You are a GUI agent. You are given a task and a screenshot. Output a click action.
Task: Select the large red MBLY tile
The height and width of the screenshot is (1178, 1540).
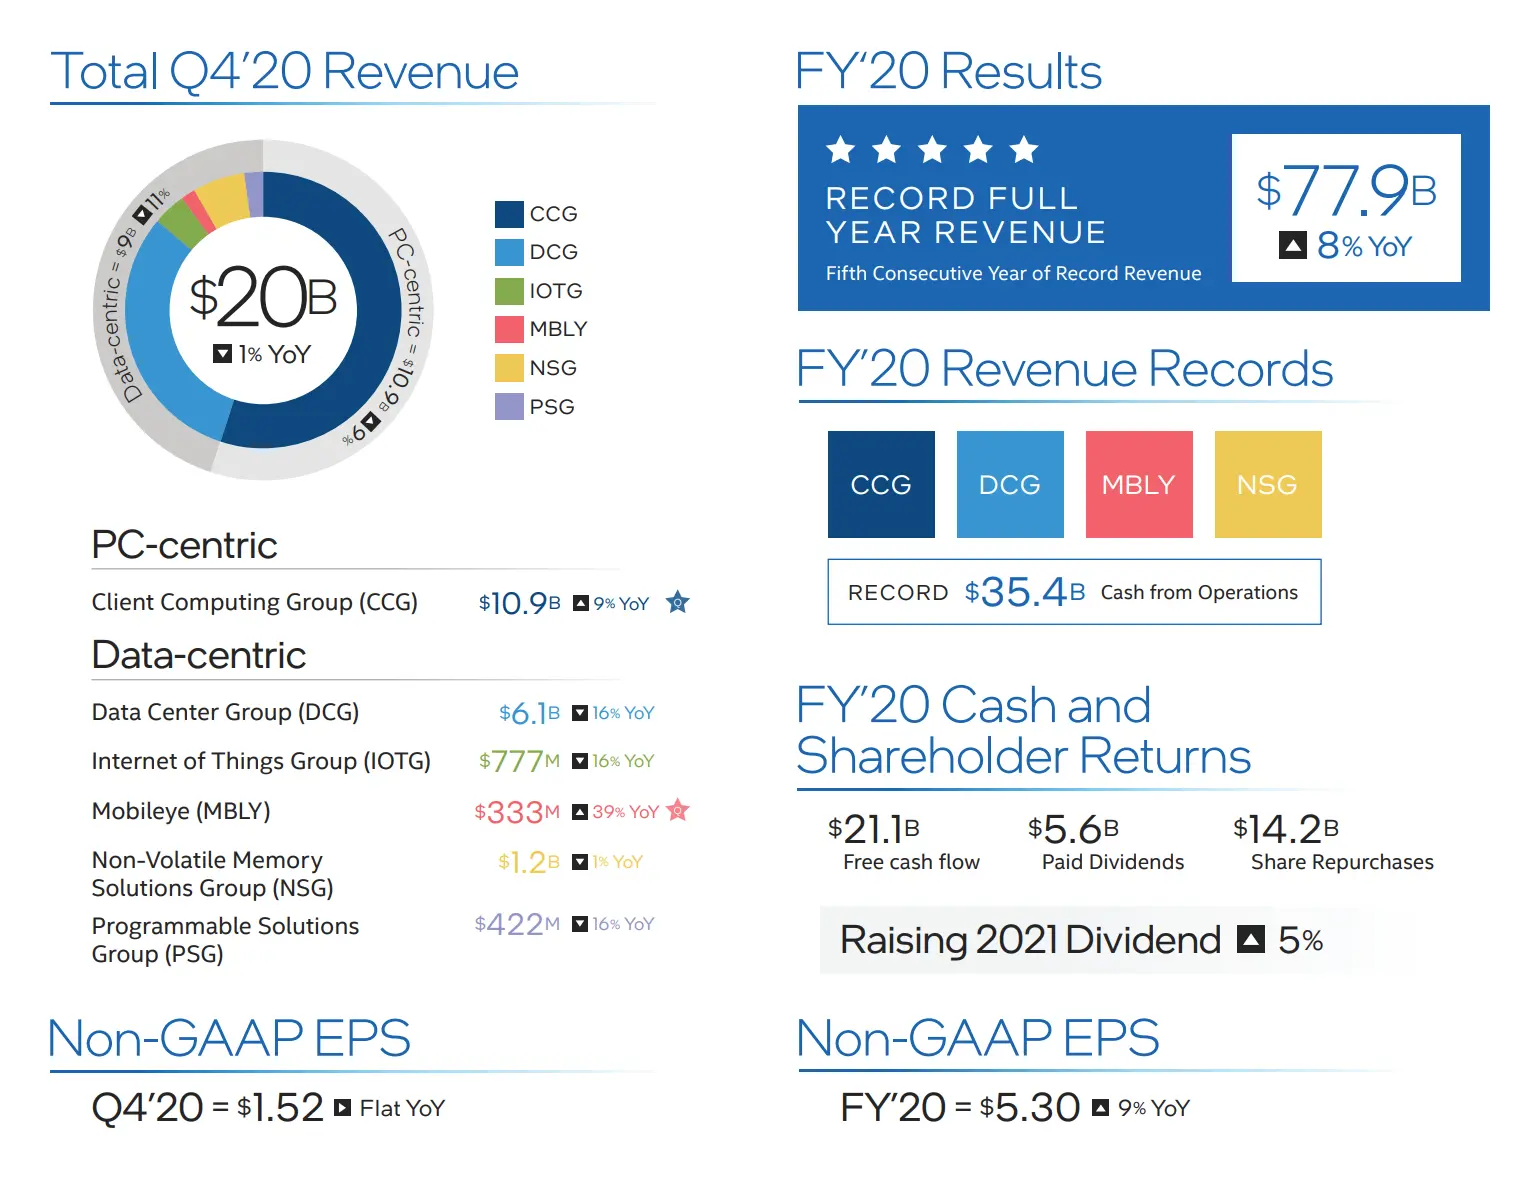tap(1139, 484)
